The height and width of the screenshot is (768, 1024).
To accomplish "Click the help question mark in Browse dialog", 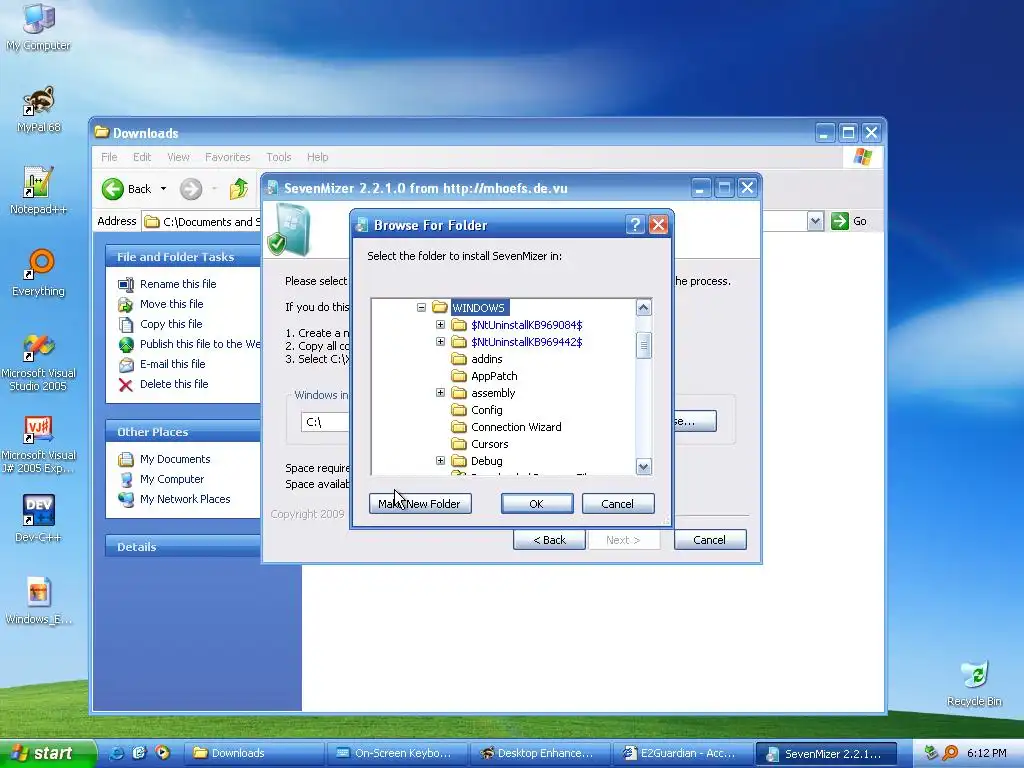I will 635,225.
